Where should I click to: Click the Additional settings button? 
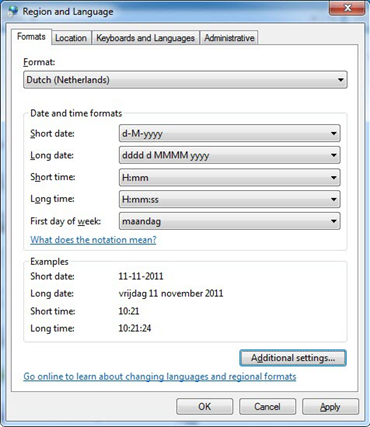coord(293,358)
